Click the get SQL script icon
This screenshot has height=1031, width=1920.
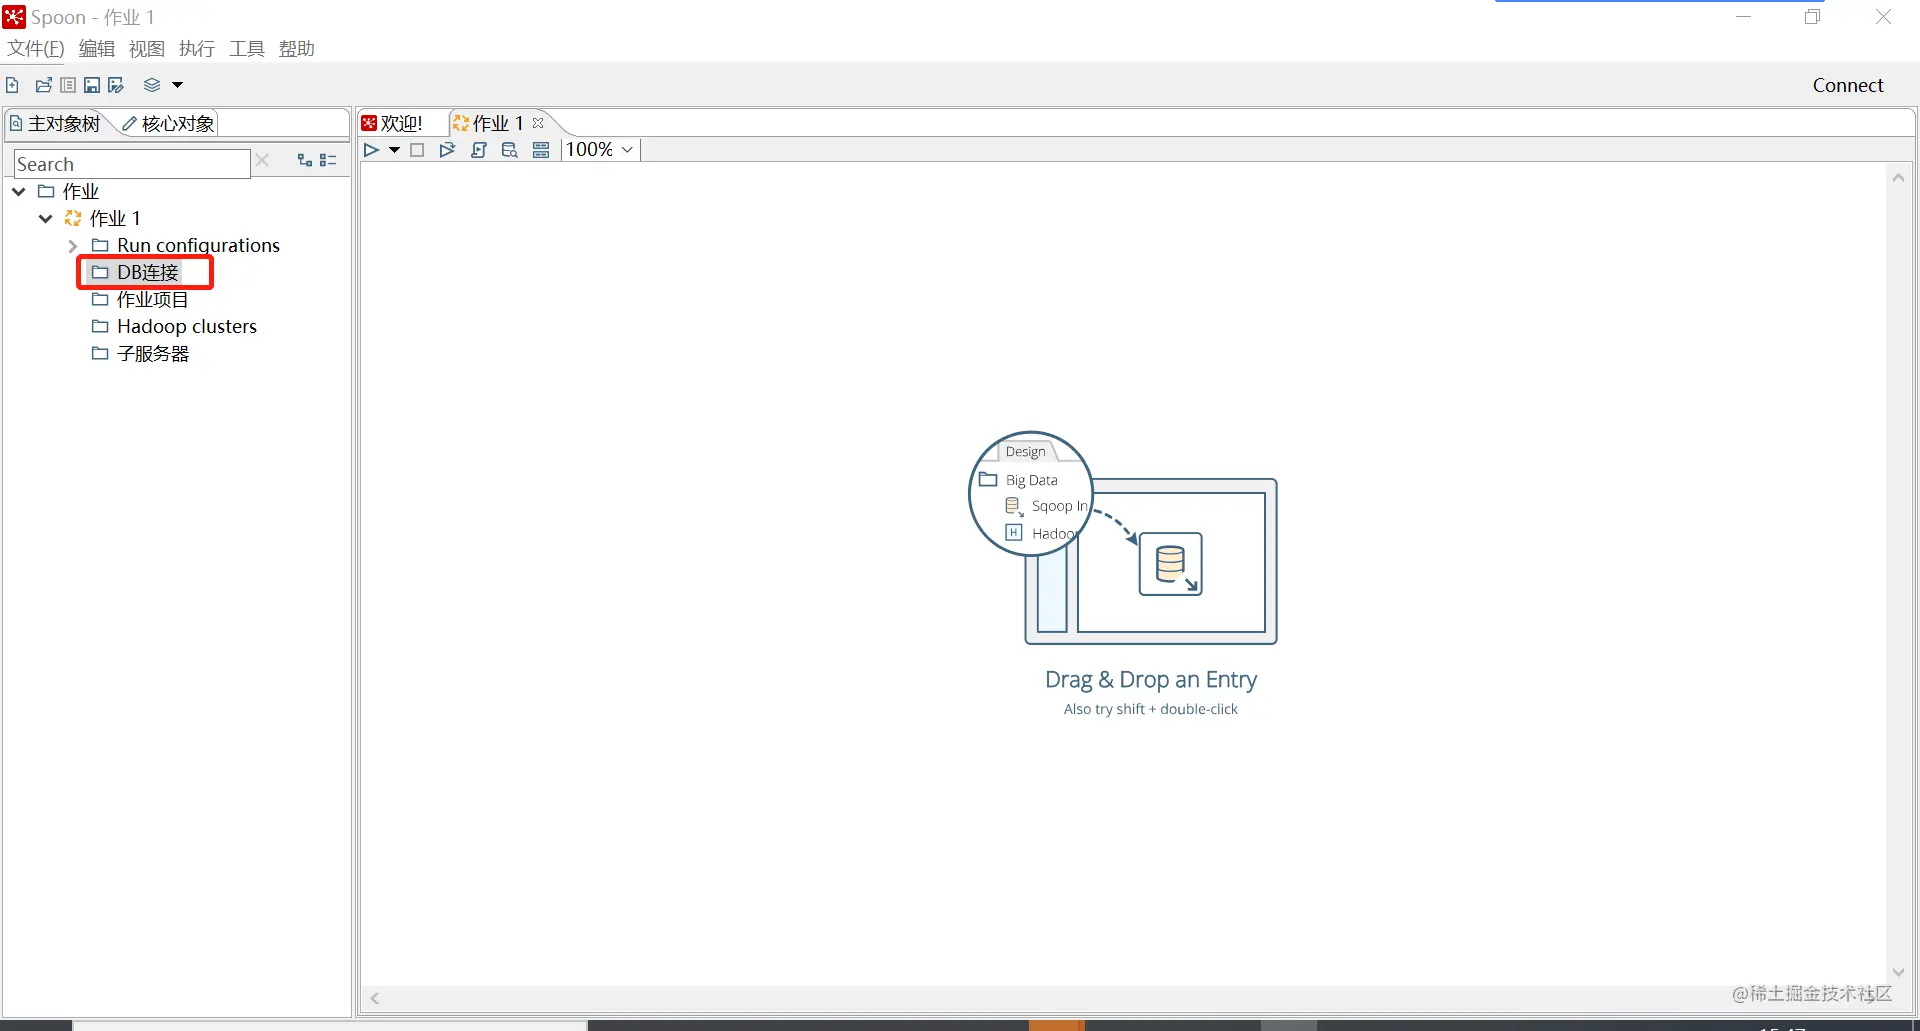pyautogui.click(x=479, y=150)
